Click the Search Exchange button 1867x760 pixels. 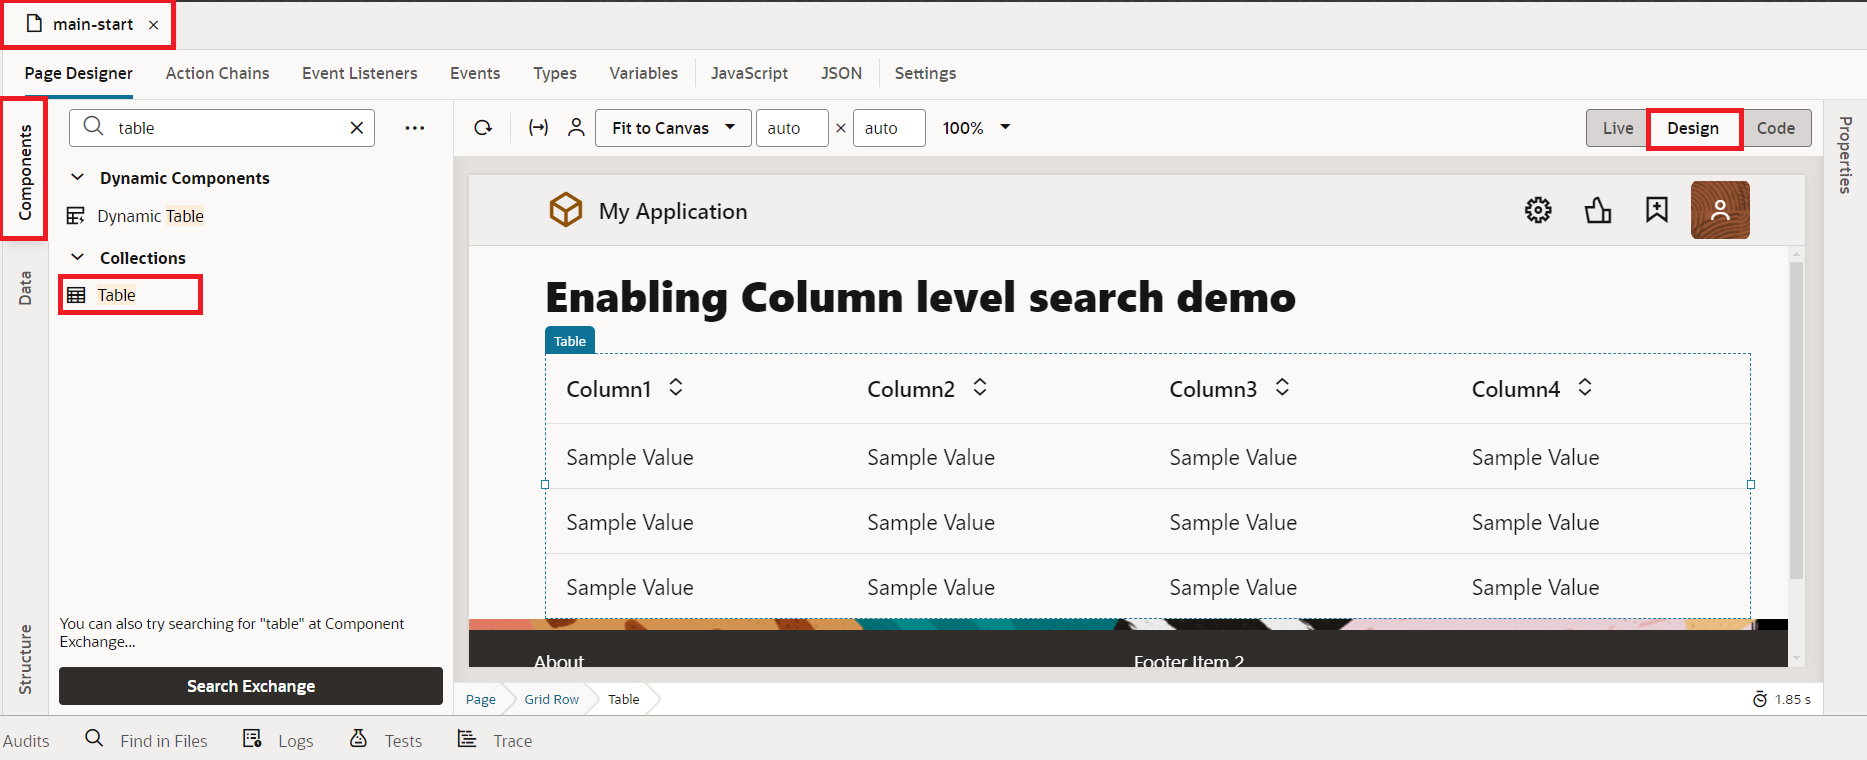[x=250, y=686]
